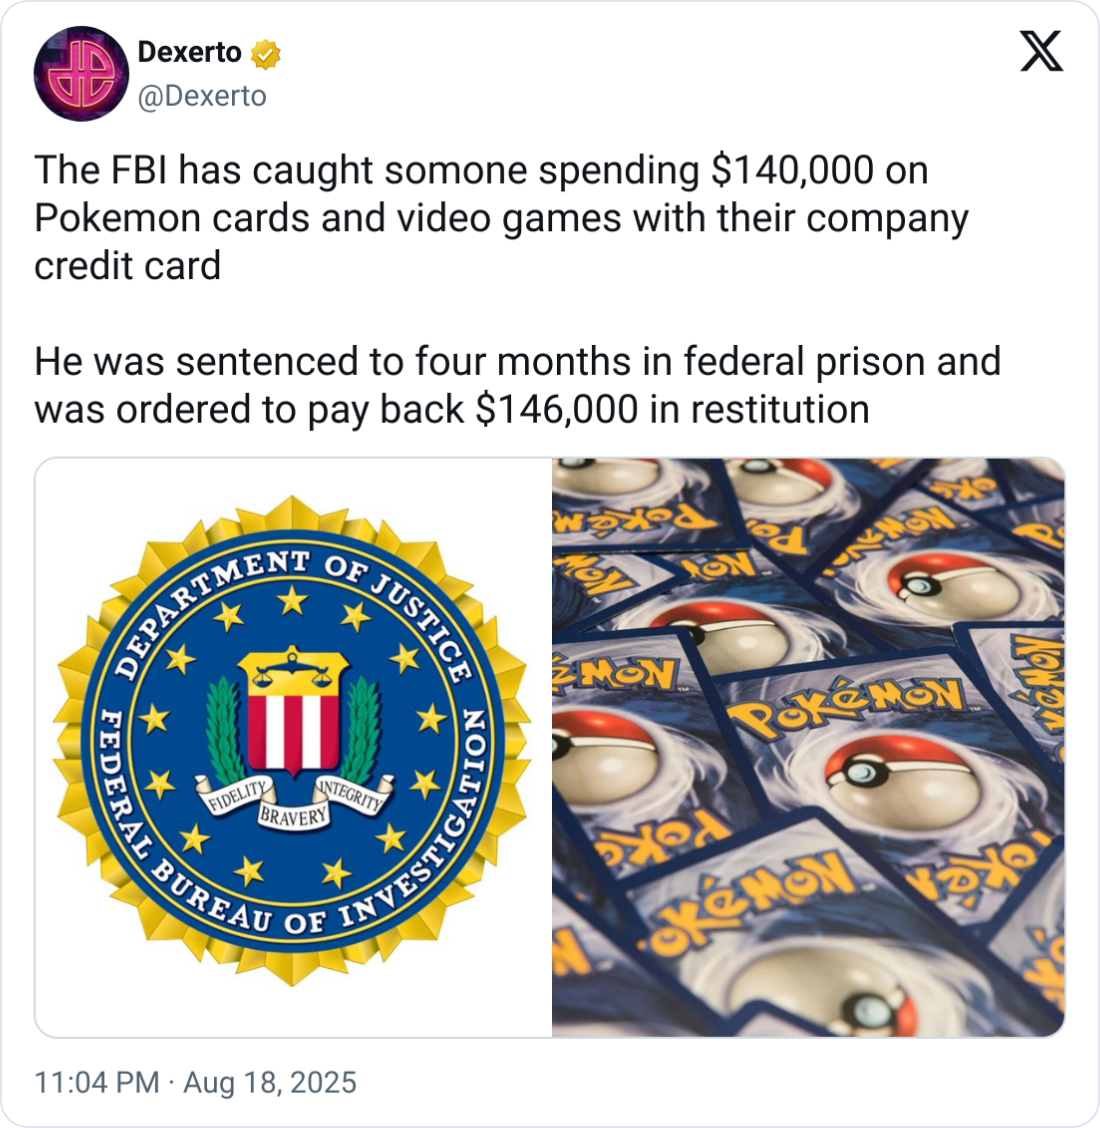The height and width of the screenshot is (1128, 1100).
Task: Click the Bravery banner on the seal
Action: (x=293, y=816)
